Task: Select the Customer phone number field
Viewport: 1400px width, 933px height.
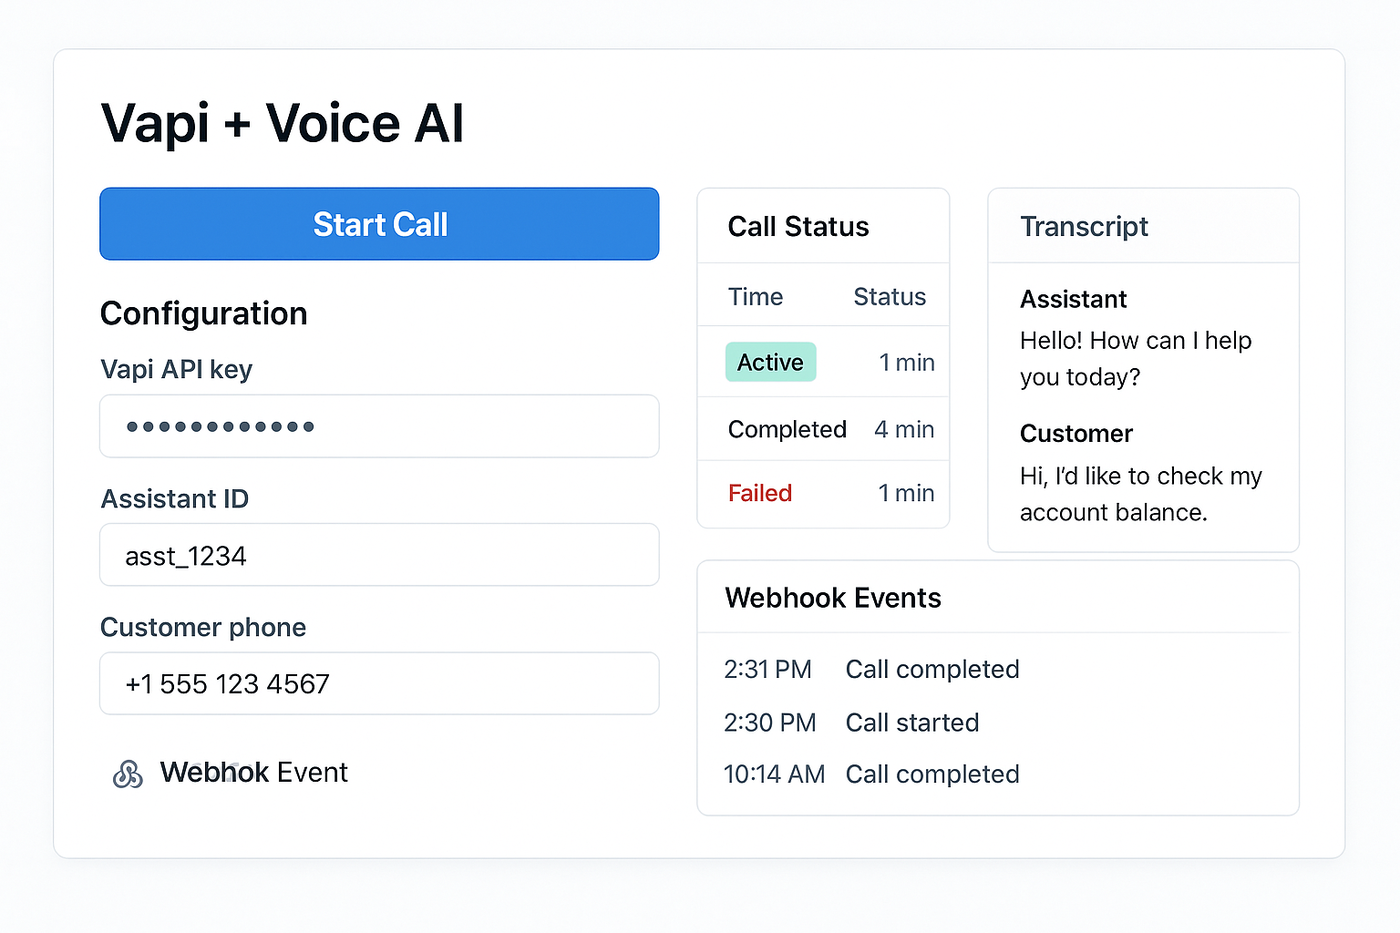Action: pyautogui.click(x=379, y=684)
